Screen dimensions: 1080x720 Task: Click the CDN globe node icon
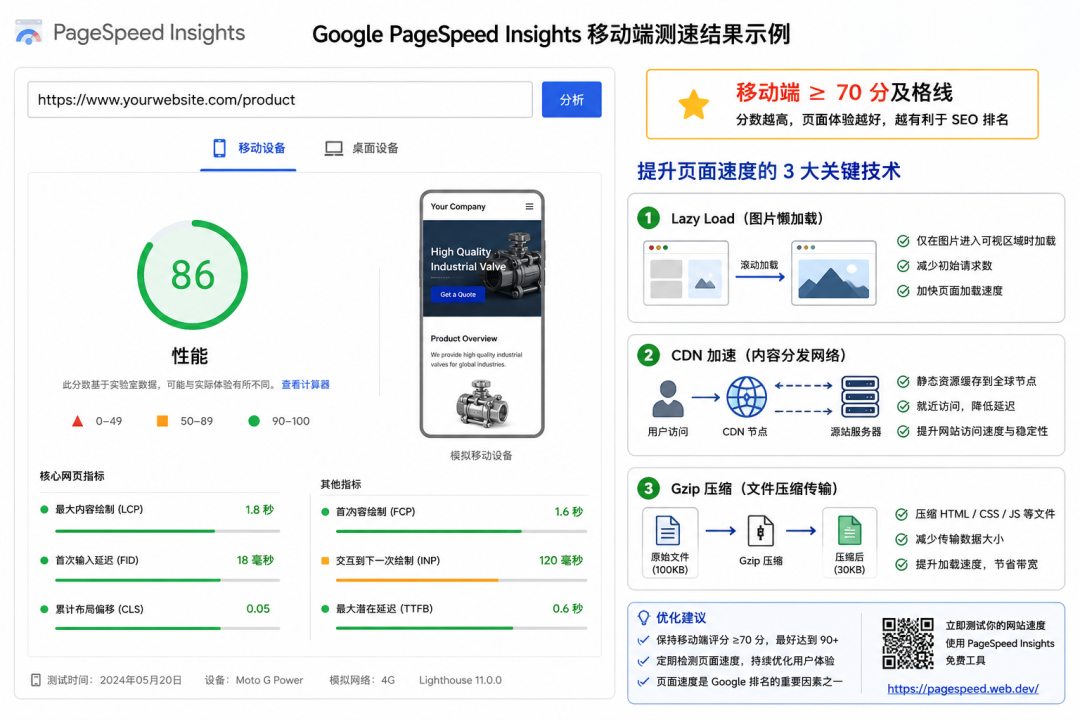747,397
